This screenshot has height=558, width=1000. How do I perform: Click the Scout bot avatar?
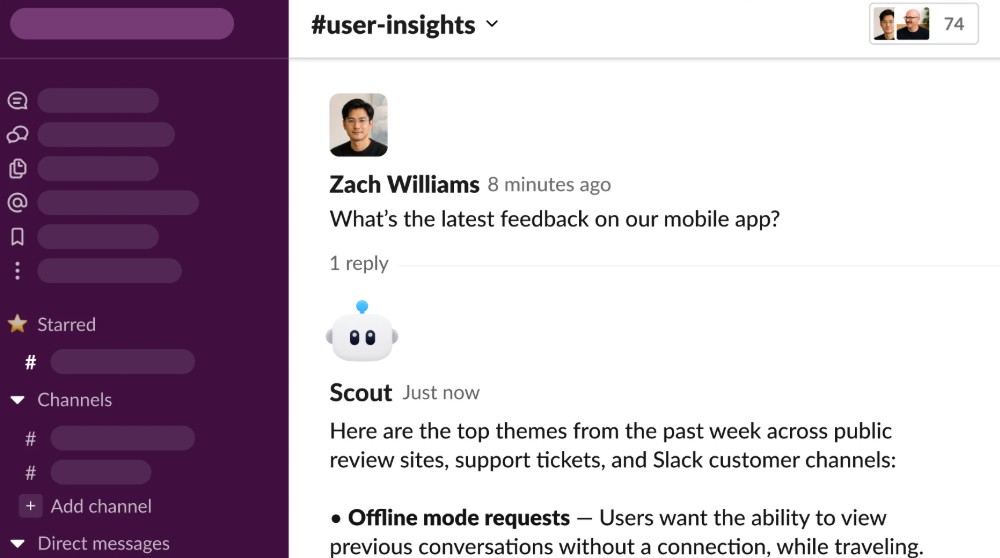362,332
